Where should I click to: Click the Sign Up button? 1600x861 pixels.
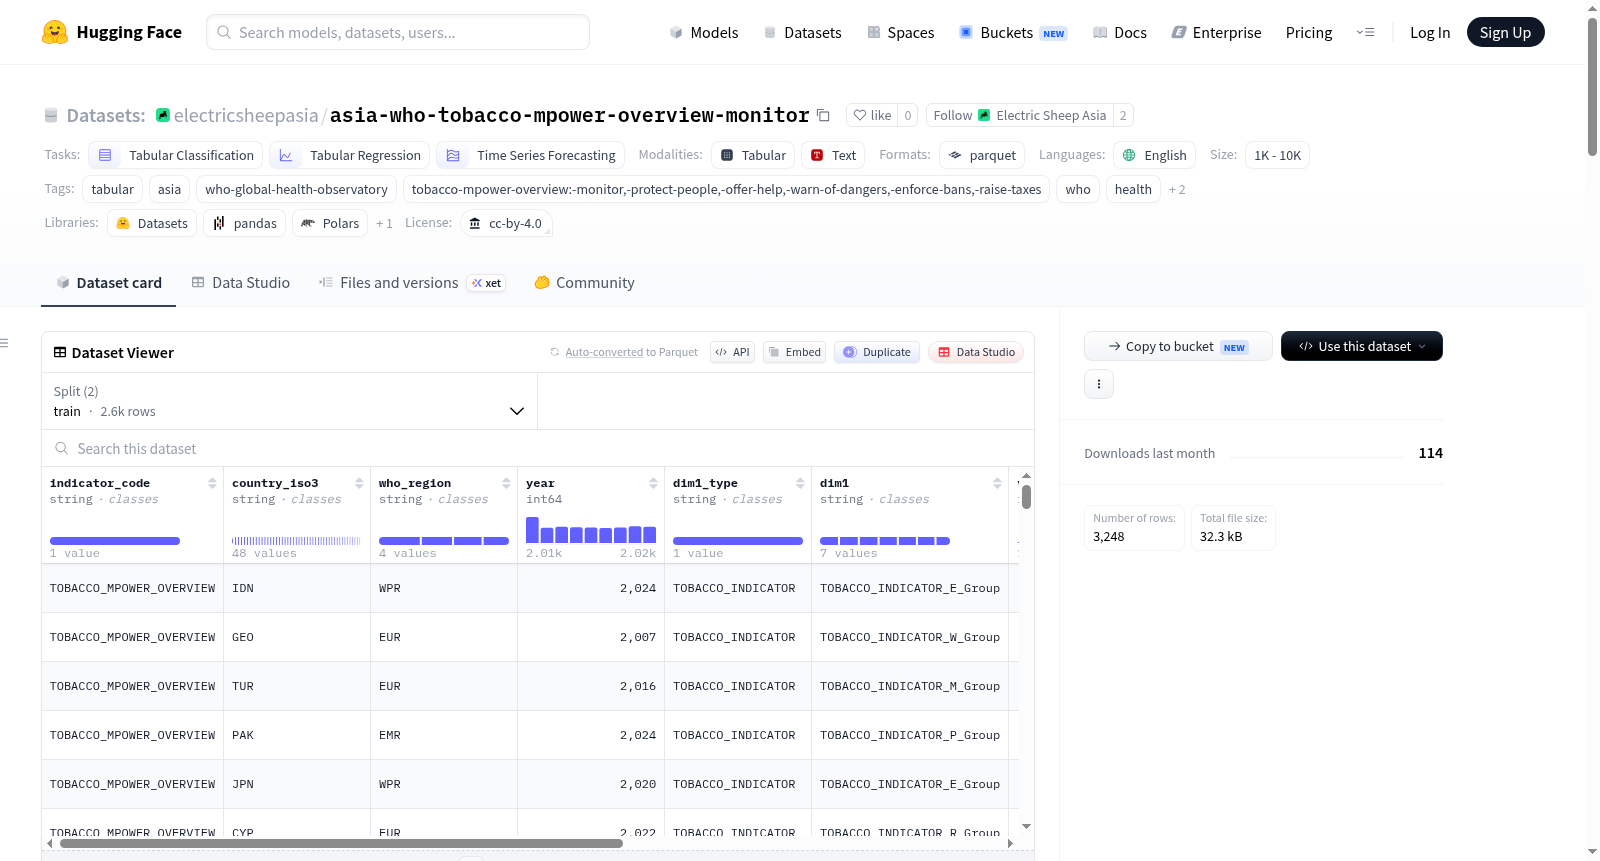point(1506,32)
